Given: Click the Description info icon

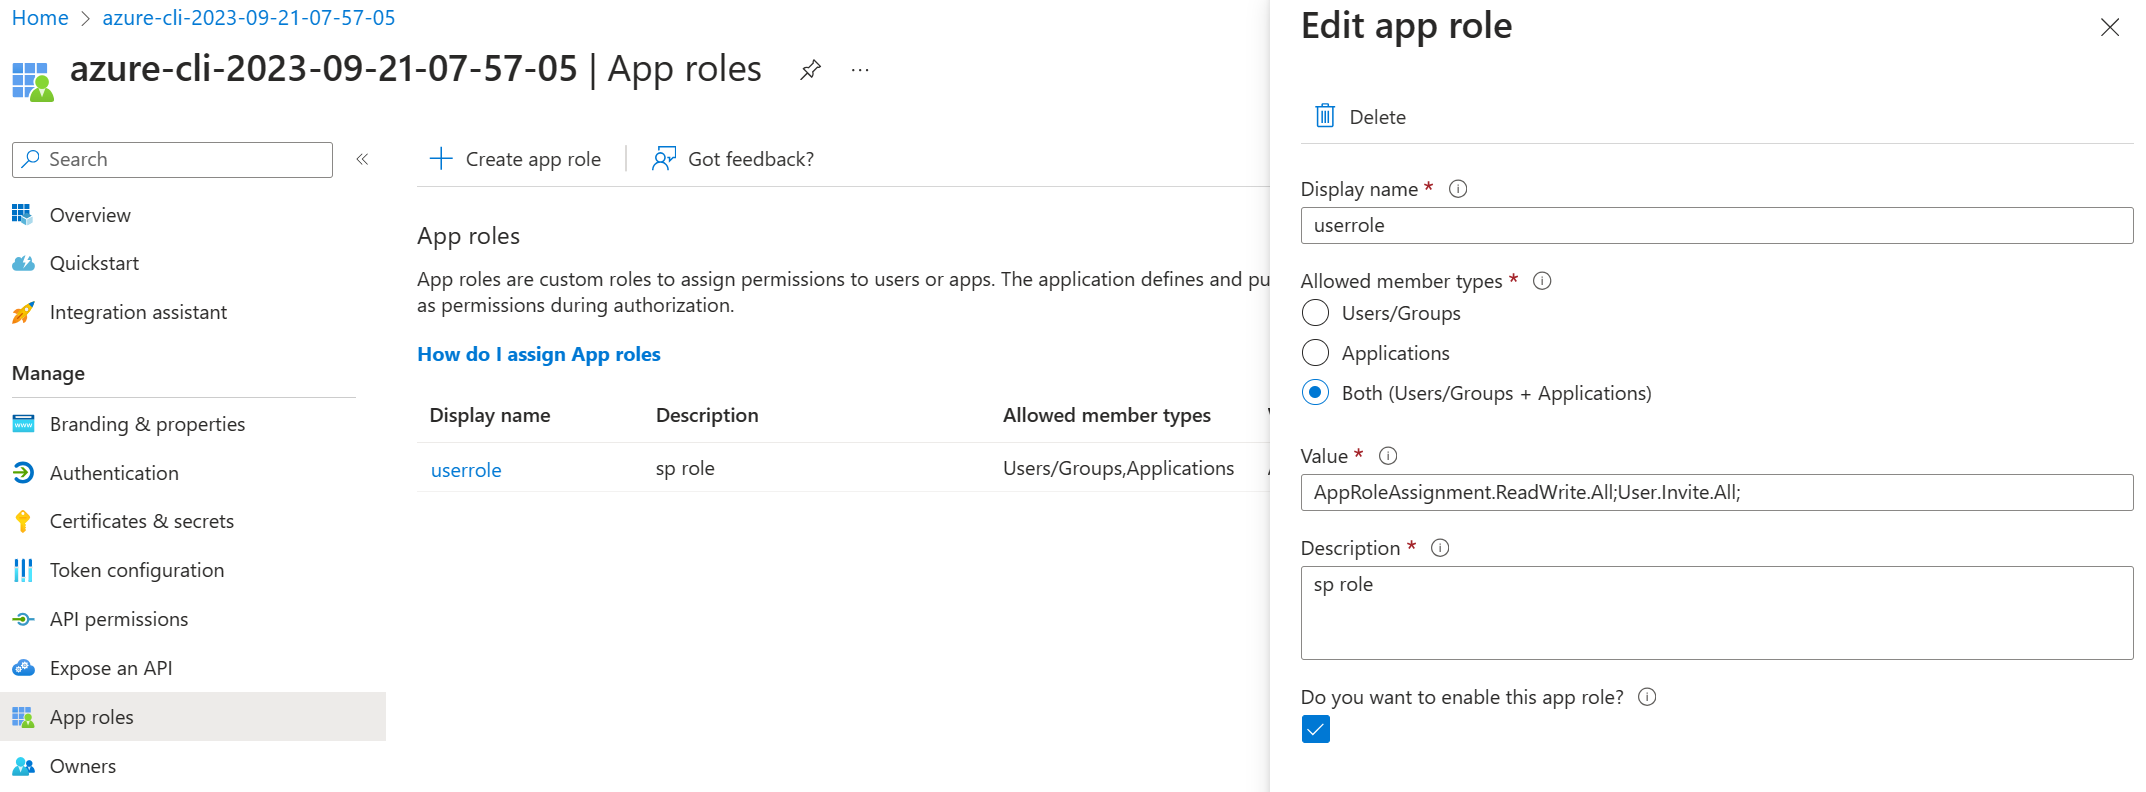Looking at the screenshot, I should click(x=1440, y=548).
